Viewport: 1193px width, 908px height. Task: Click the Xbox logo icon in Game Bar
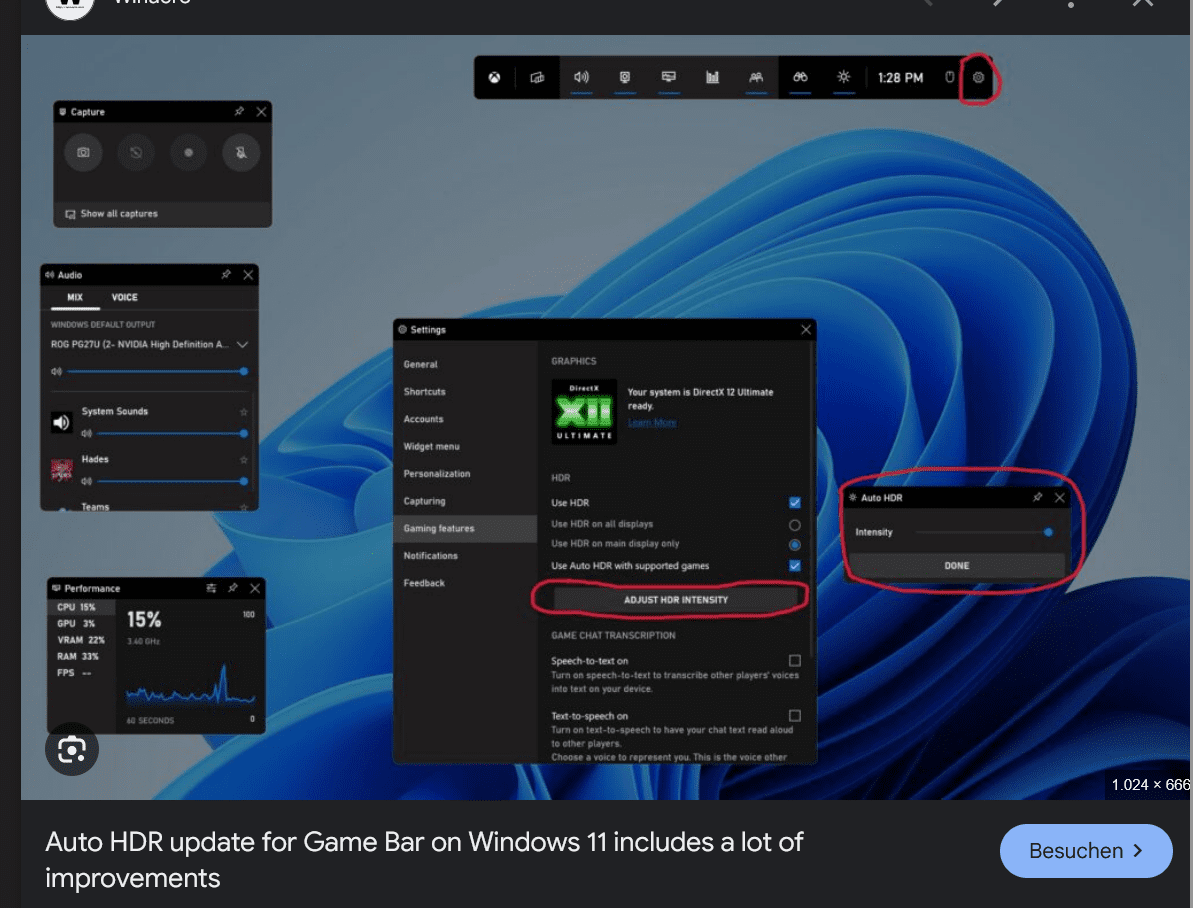point(495,78)
